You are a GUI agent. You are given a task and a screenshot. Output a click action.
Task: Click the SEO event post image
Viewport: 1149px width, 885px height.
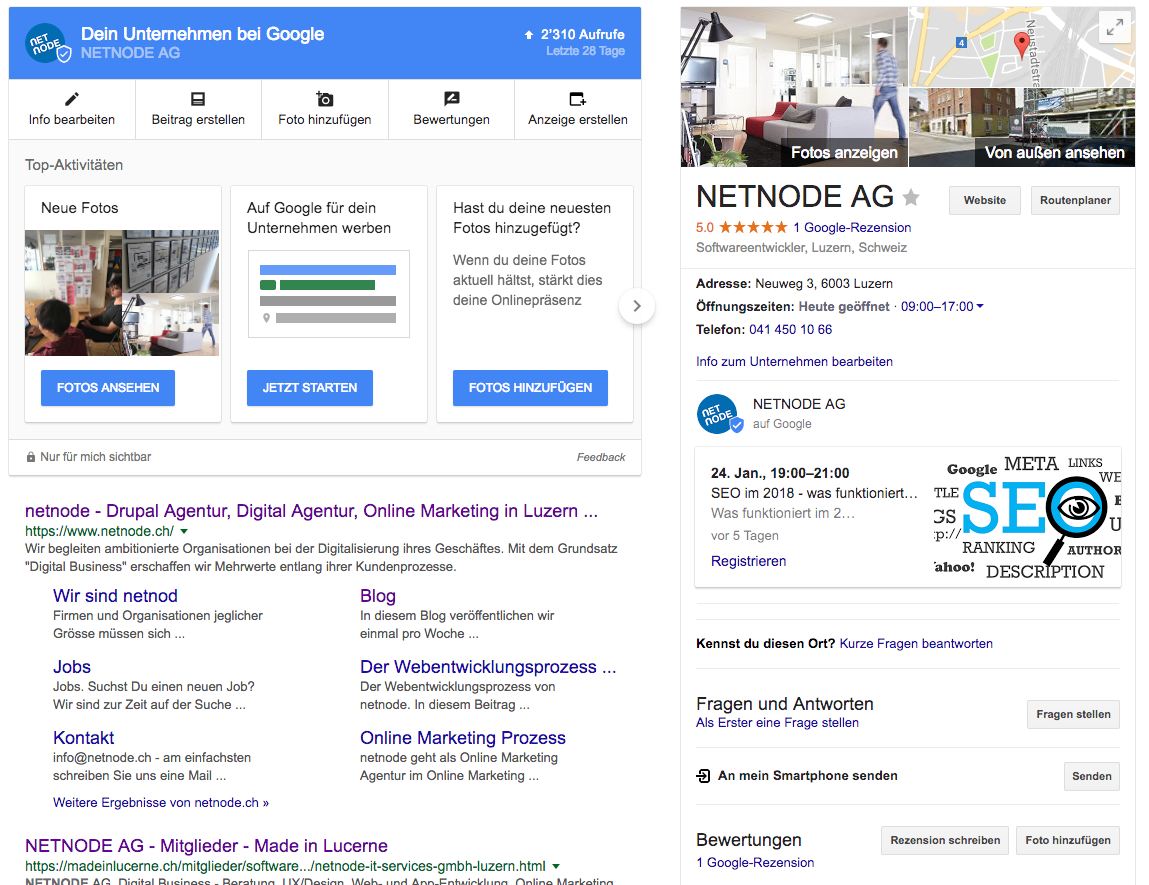point(1027,517)
